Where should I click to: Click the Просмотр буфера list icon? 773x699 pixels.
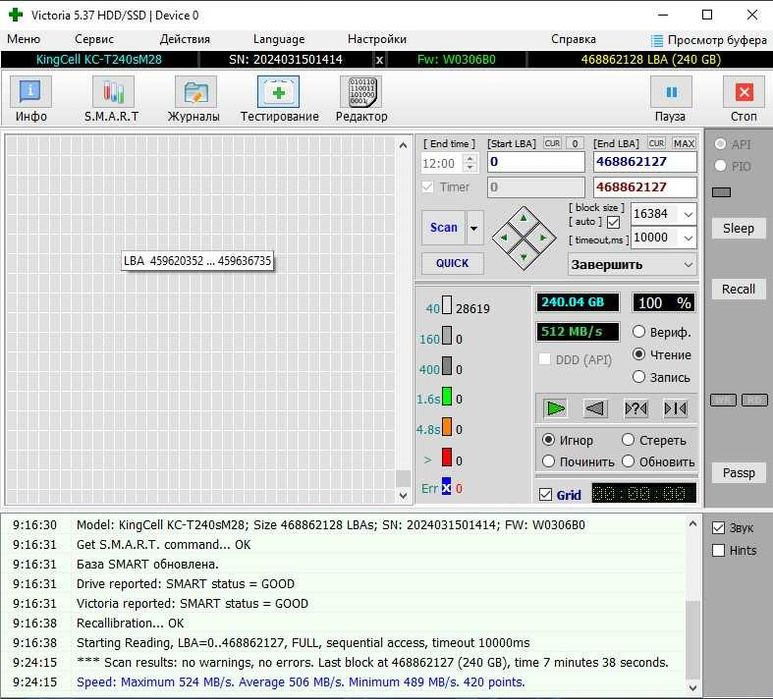pos(656,40)
